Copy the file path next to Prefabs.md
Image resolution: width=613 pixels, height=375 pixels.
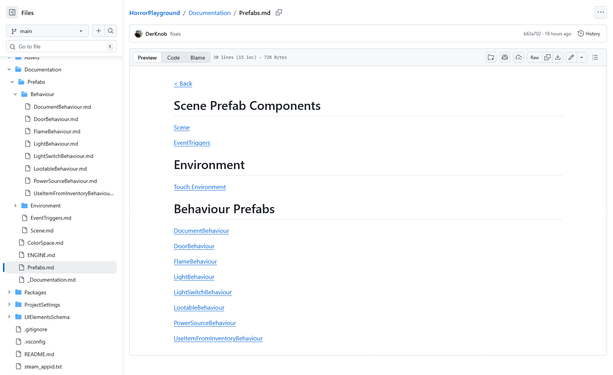[279, 13]
